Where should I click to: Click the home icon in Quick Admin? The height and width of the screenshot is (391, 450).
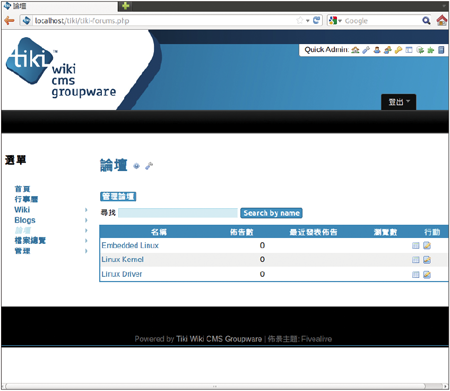355,50
